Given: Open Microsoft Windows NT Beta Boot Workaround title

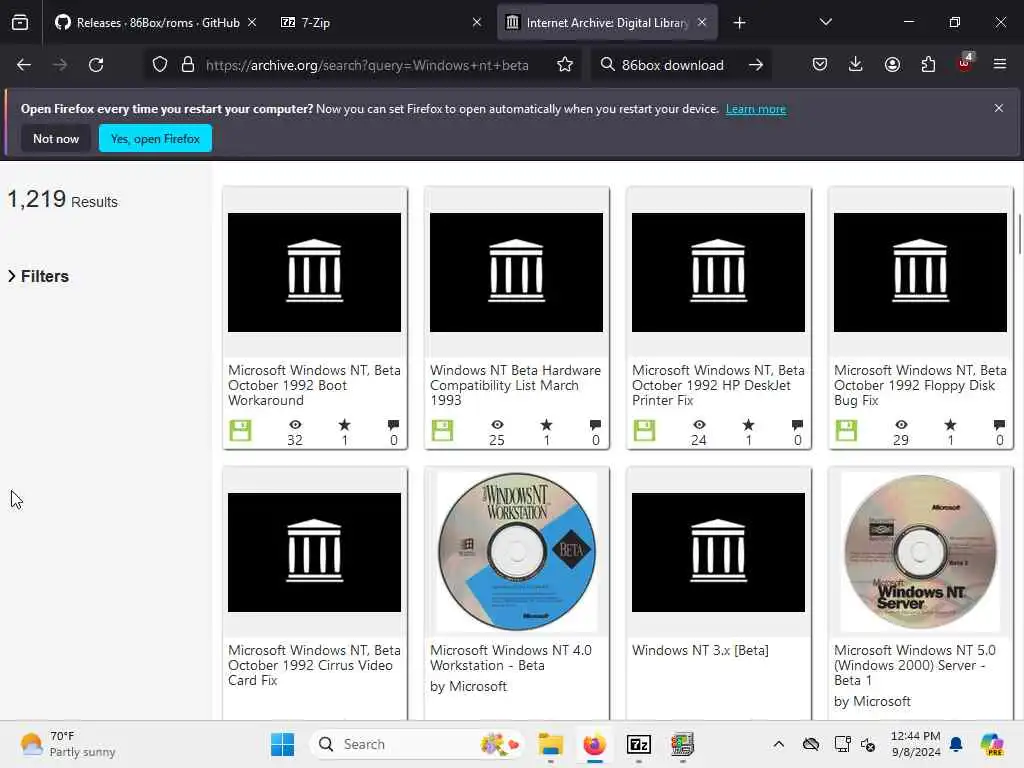Looking at the screenshot, I should tap(314, 385).
